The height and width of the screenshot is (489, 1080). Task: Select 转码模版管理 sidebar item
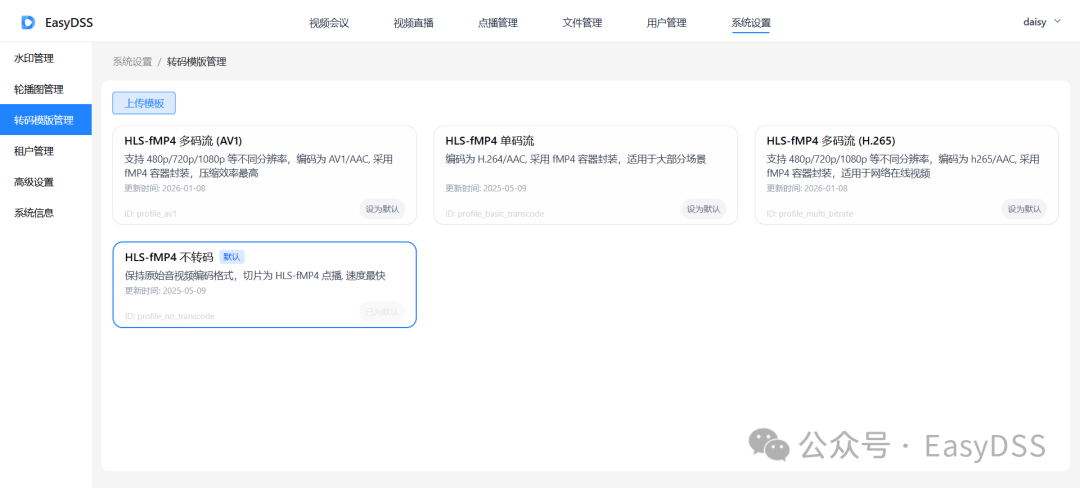[x=45, y=120]
